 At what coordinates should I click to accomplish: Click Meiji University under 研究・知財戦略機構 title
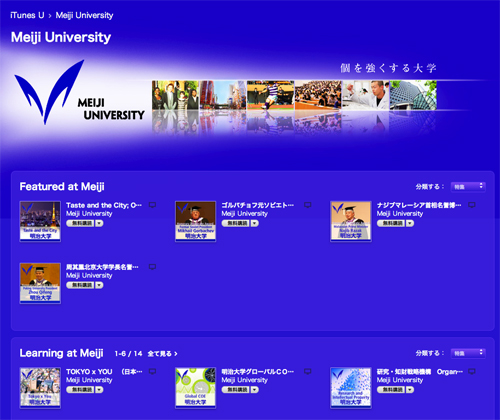[400, 380]
